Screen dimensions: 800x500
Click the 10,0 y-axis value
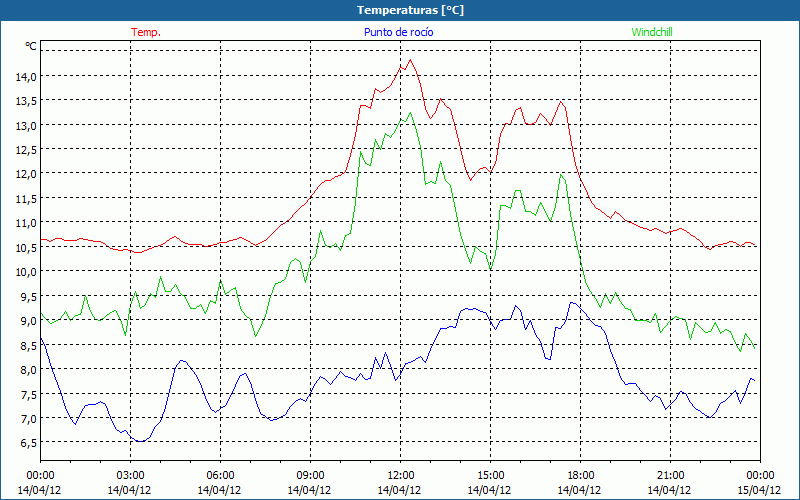coord(27,271)
